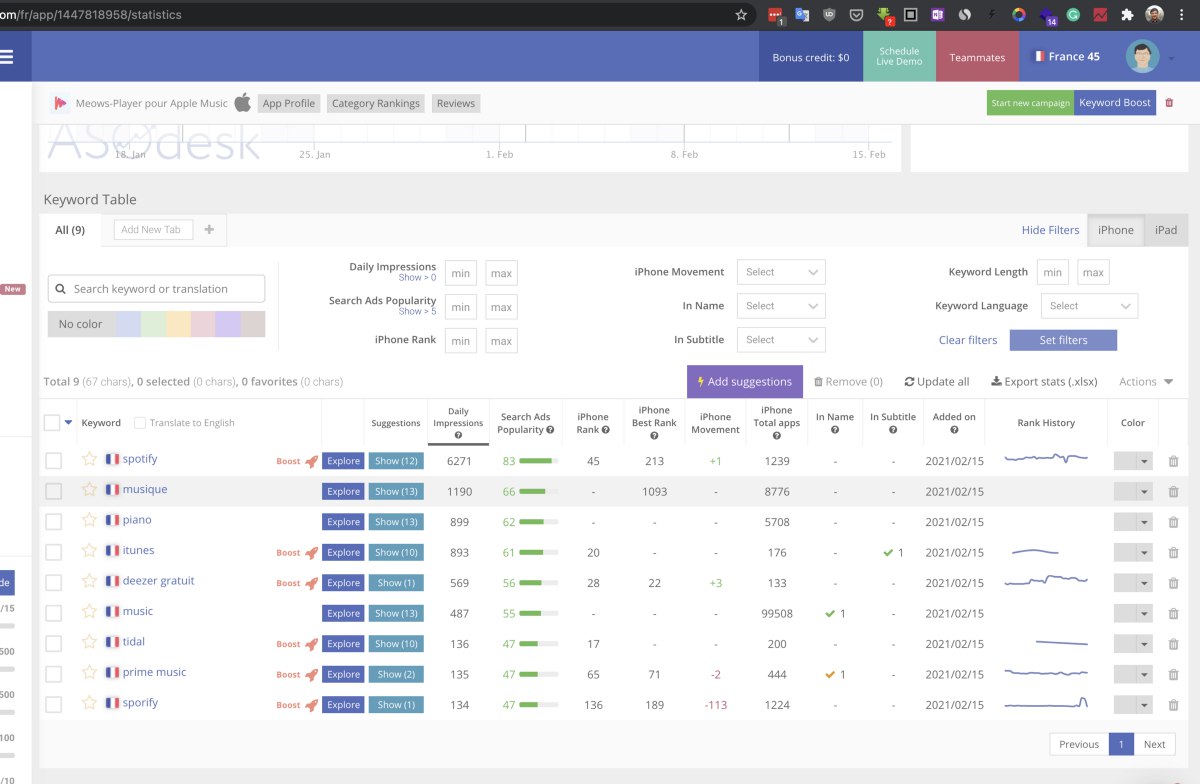
Task: Open the In Name filter dropdown
Action: click(x=781, y=306)
